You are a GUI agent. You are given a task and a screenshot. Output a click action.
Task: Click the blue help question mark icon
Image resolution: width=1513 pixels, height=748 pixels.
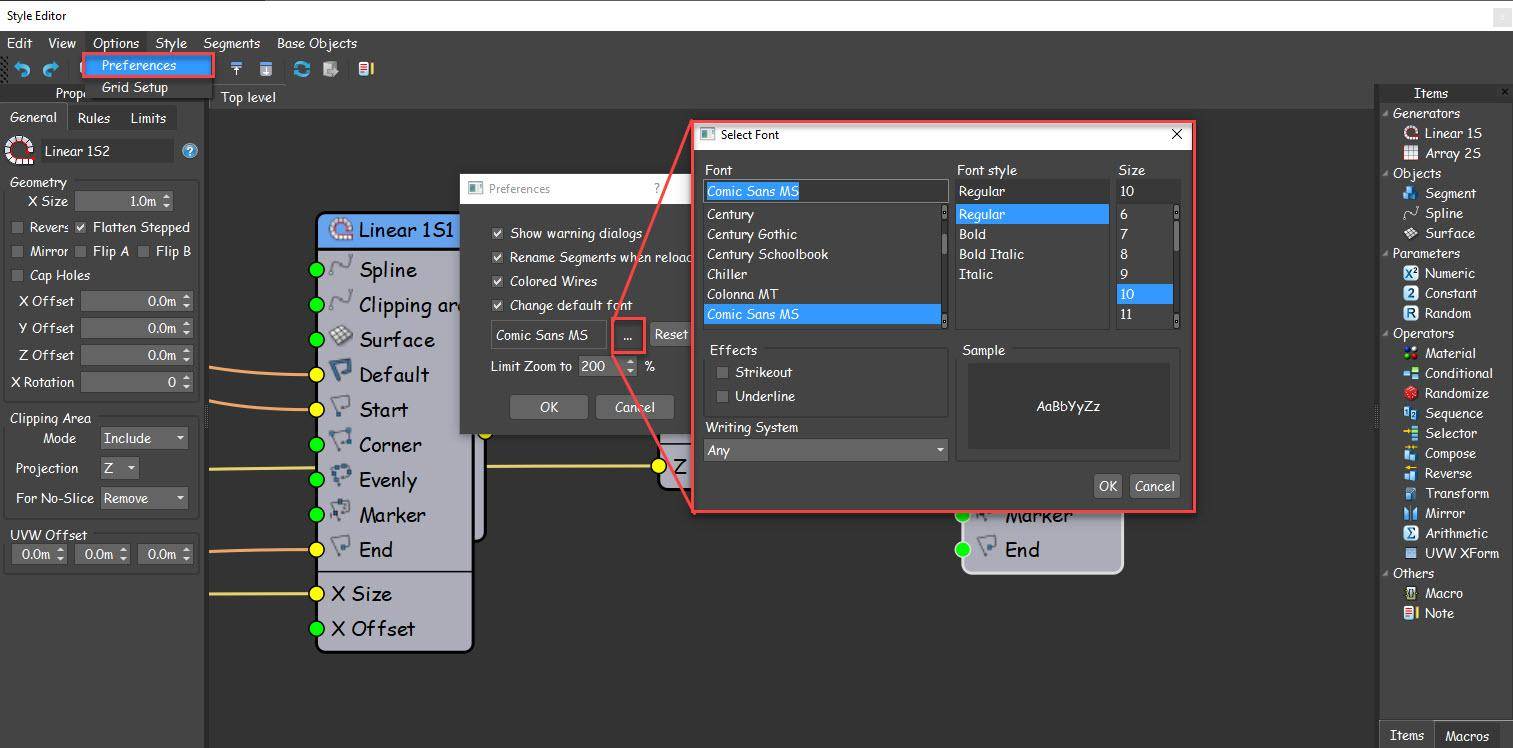190,151
